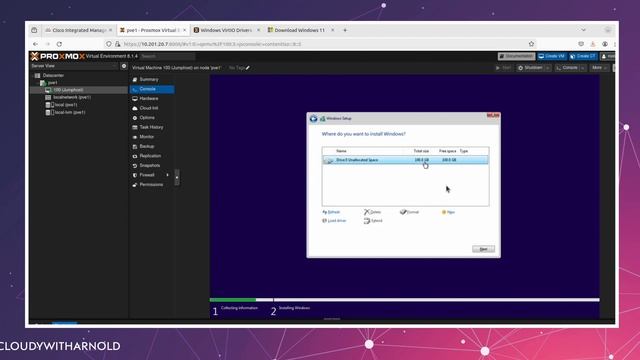The width and height of the screenshot is (640, 360).
Task: Click the Windows Setup back arrow
Action: pyautogui.click(x=313, y=119)
